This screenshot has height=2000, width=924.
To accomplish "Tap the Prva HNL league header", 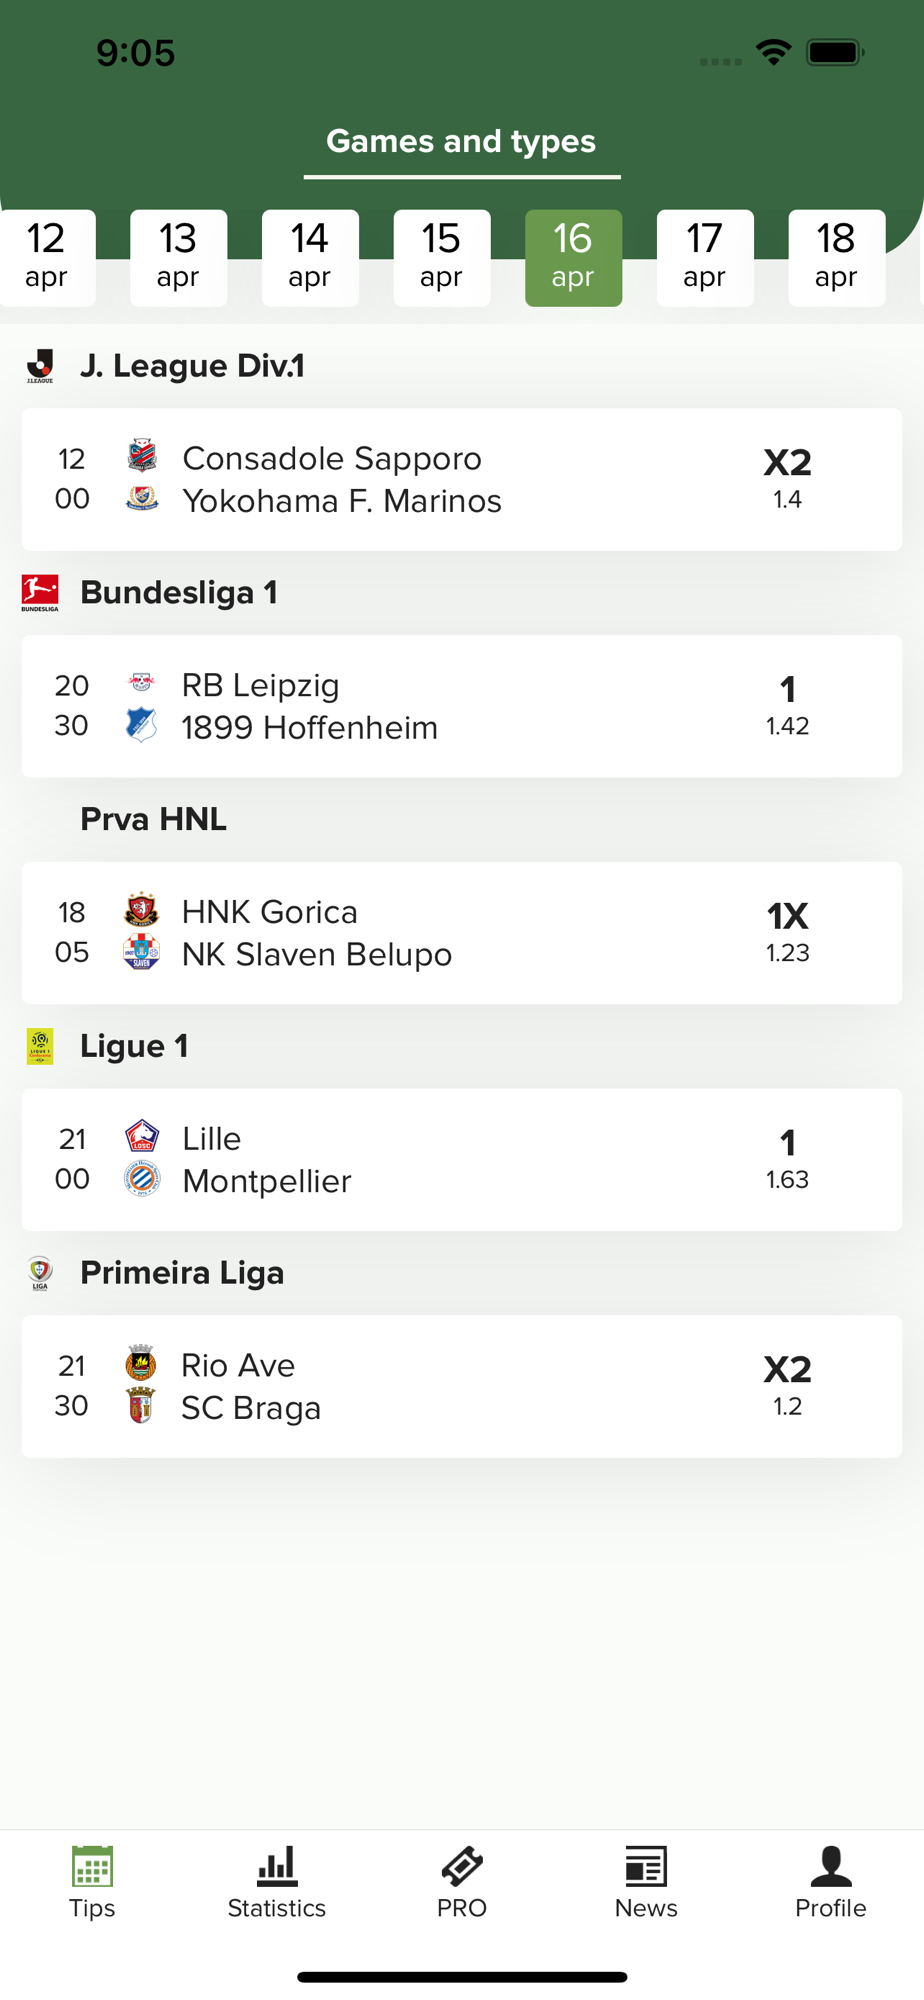I will click(x=153, y=819).
